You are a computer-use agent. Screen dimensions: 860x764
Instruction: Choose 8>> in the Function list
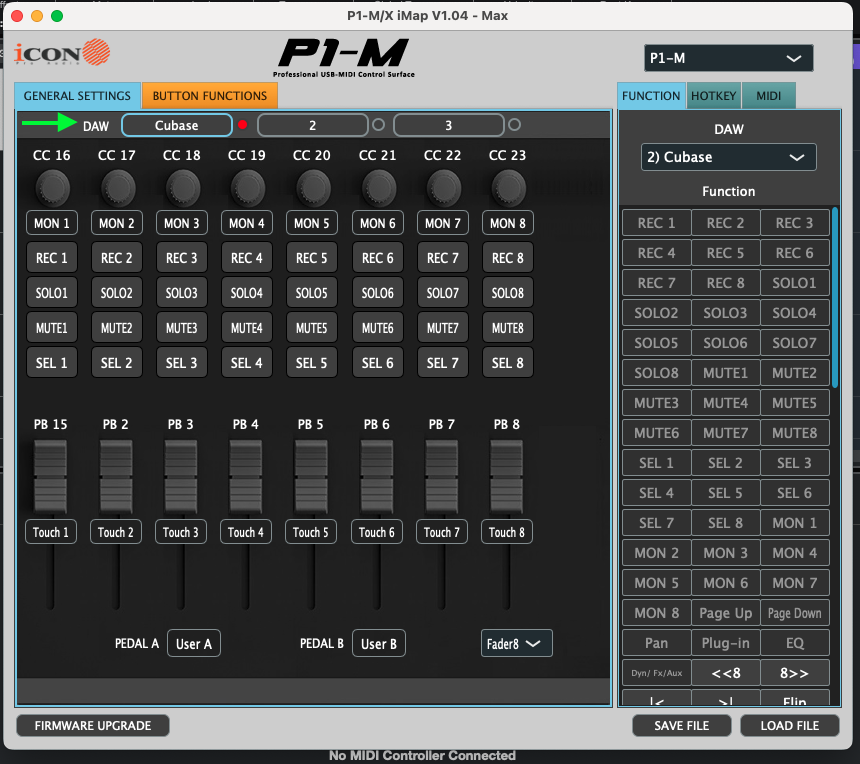pos(795,673)
